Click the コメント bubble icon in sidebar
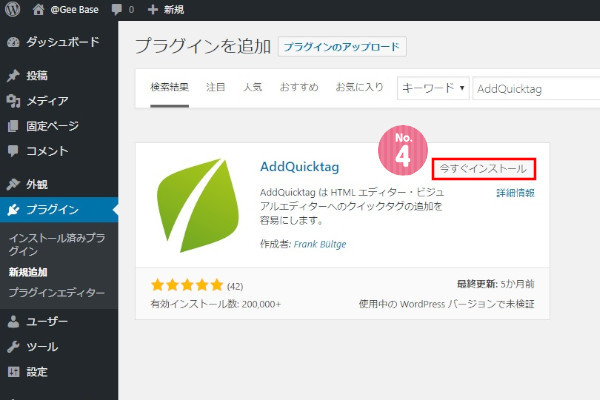Screen dimensions: 600x400 click(x=13, y=151)
